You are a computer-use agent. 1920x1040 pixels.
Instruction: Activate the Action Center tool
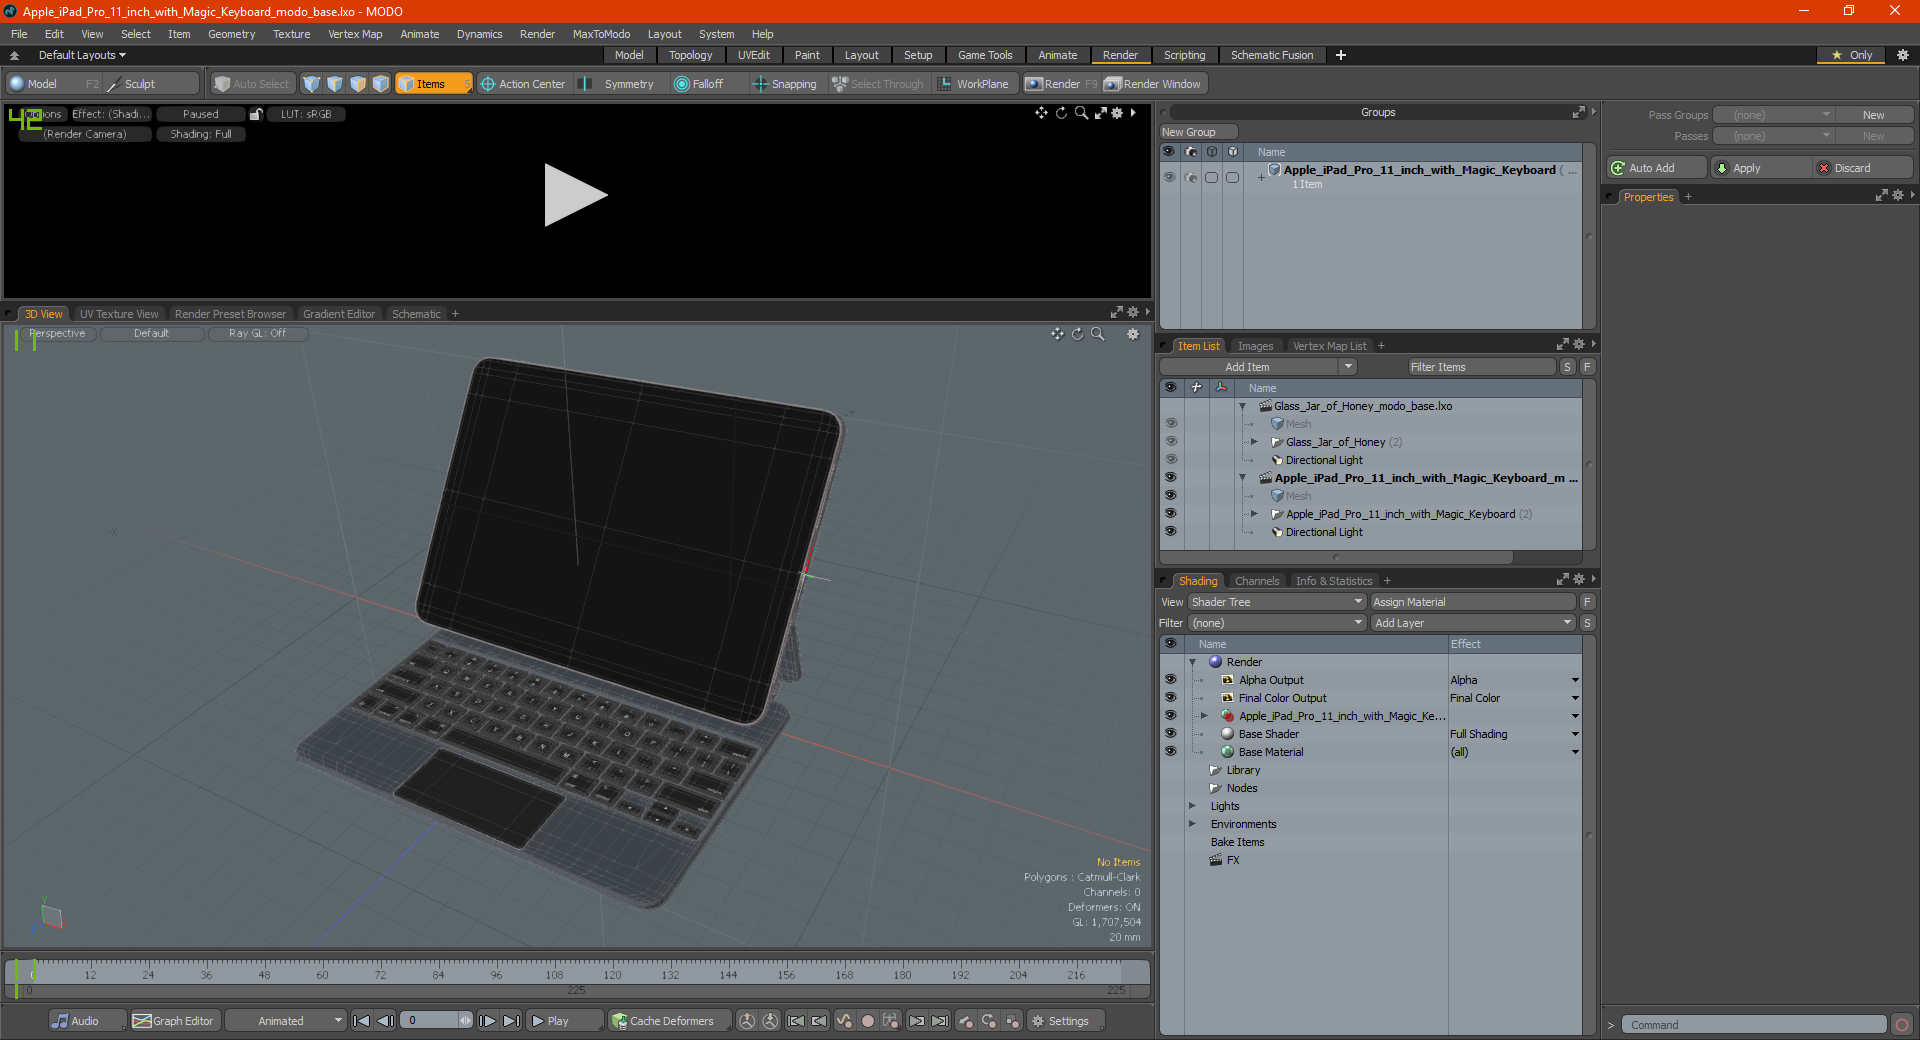pos(522,84)
